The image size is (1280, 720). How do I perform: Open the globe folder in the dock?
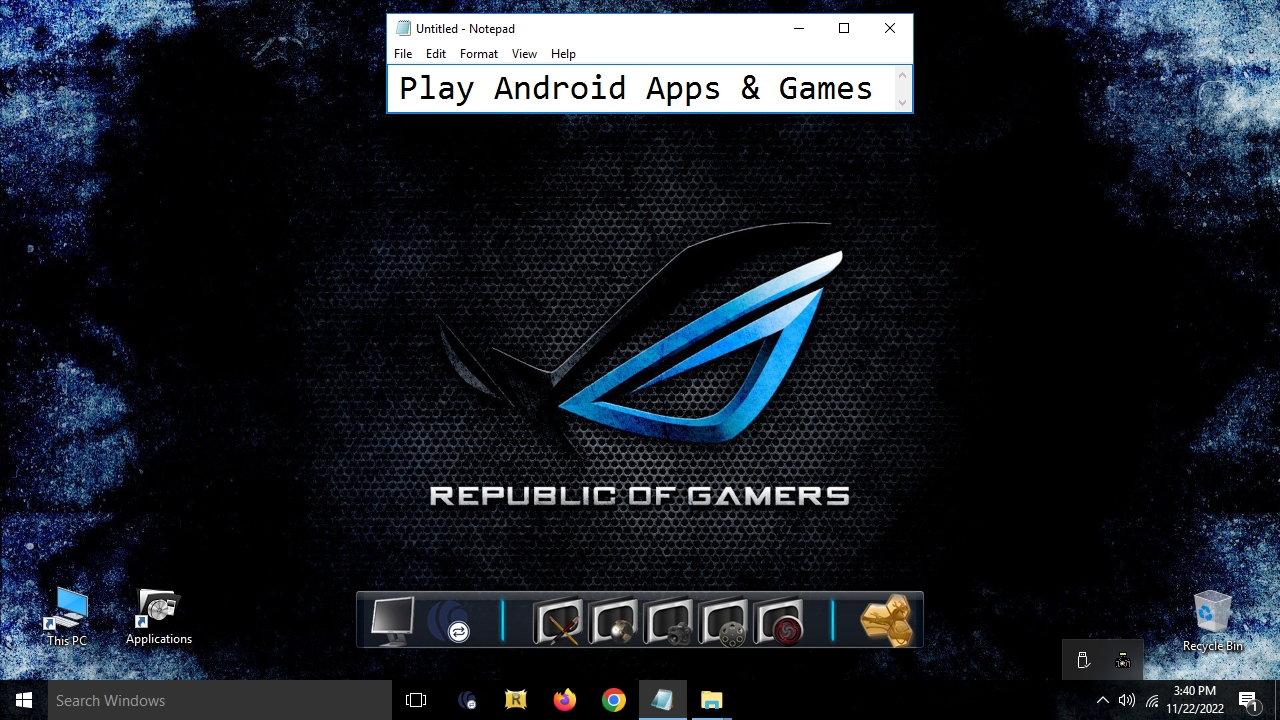pyautogui.click(x=613, y=621)
